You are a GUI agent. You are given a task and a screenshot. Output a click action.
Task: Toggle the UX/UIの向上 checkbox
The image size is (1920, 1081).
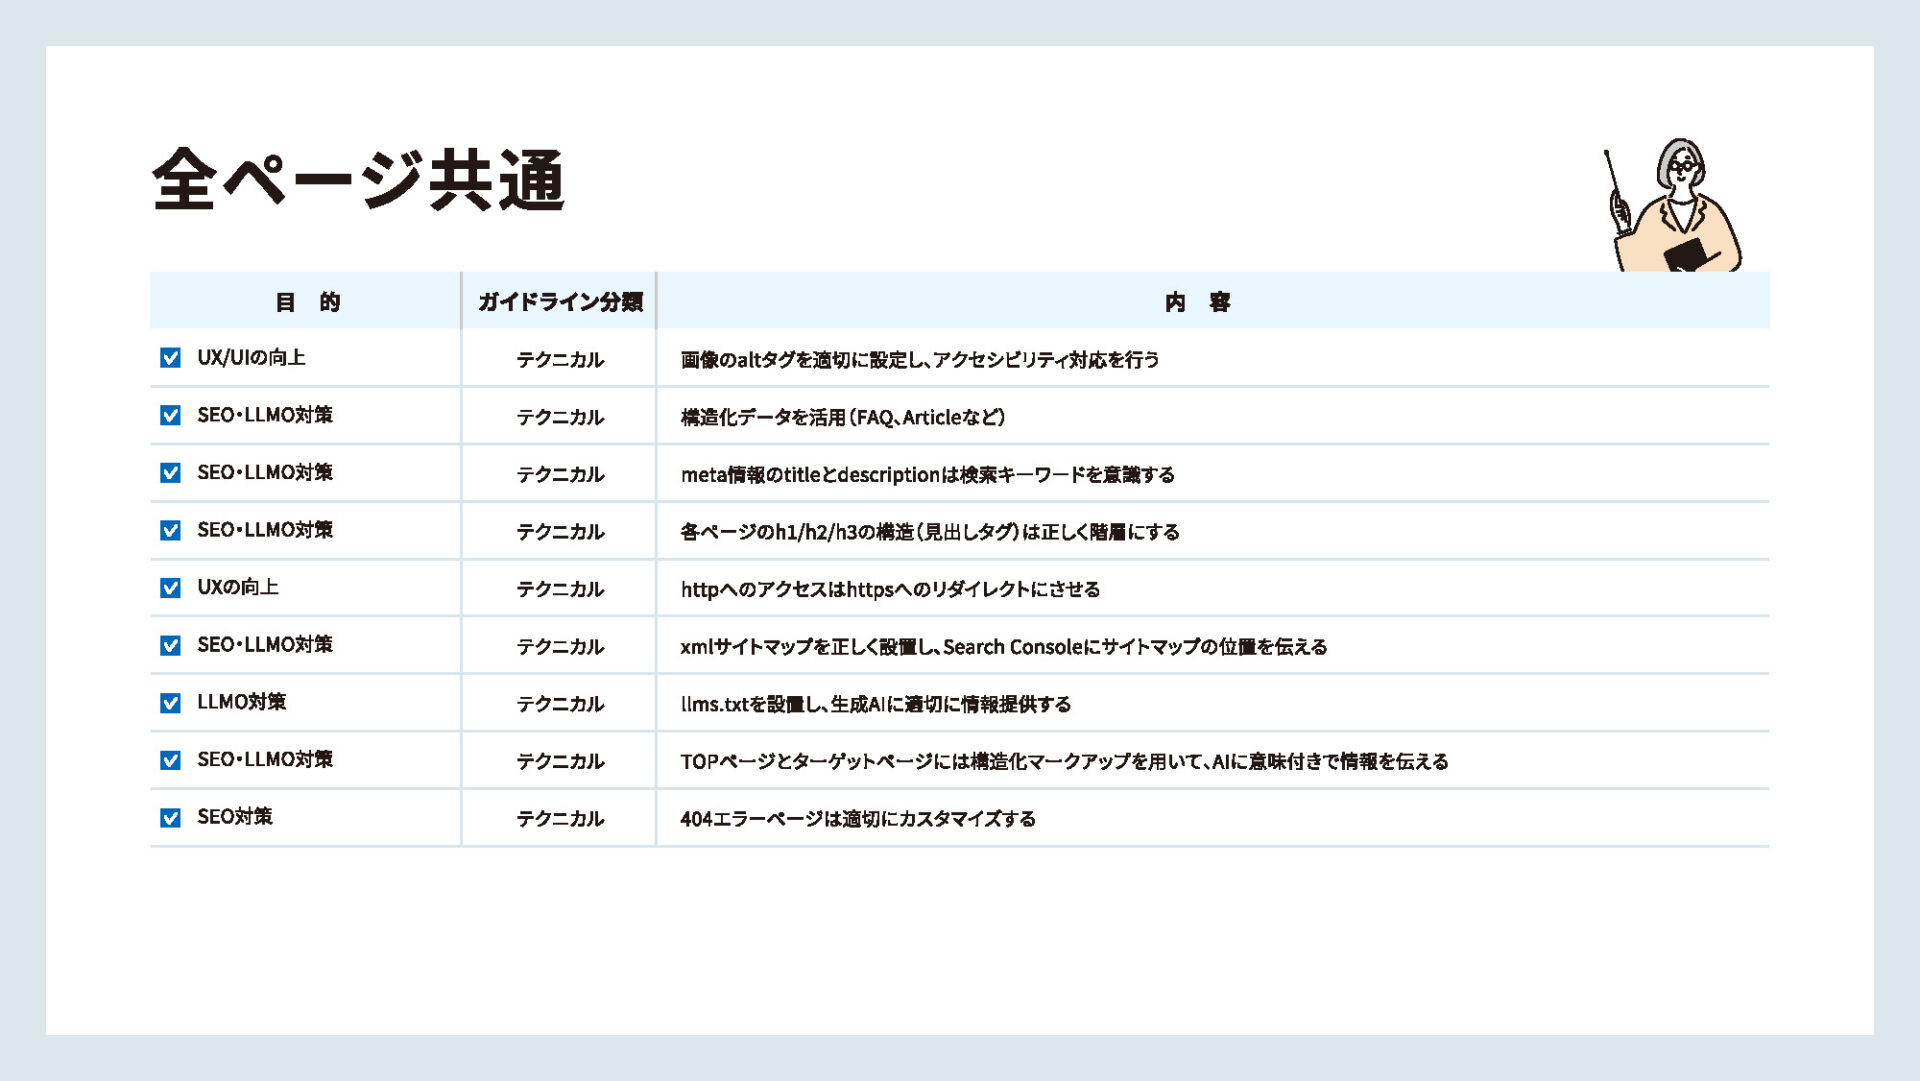[170, 358]
